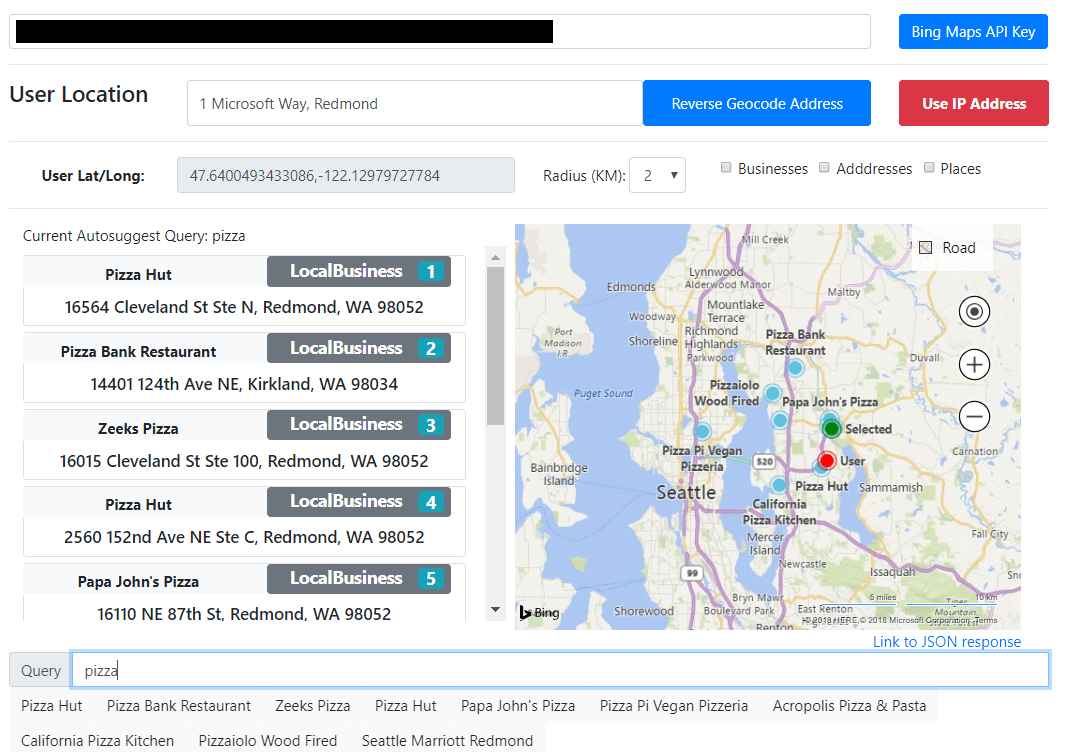Open the Radius (KM) dropdown
This screenshot has height=752, width=1066.
(x=657, y=175)
